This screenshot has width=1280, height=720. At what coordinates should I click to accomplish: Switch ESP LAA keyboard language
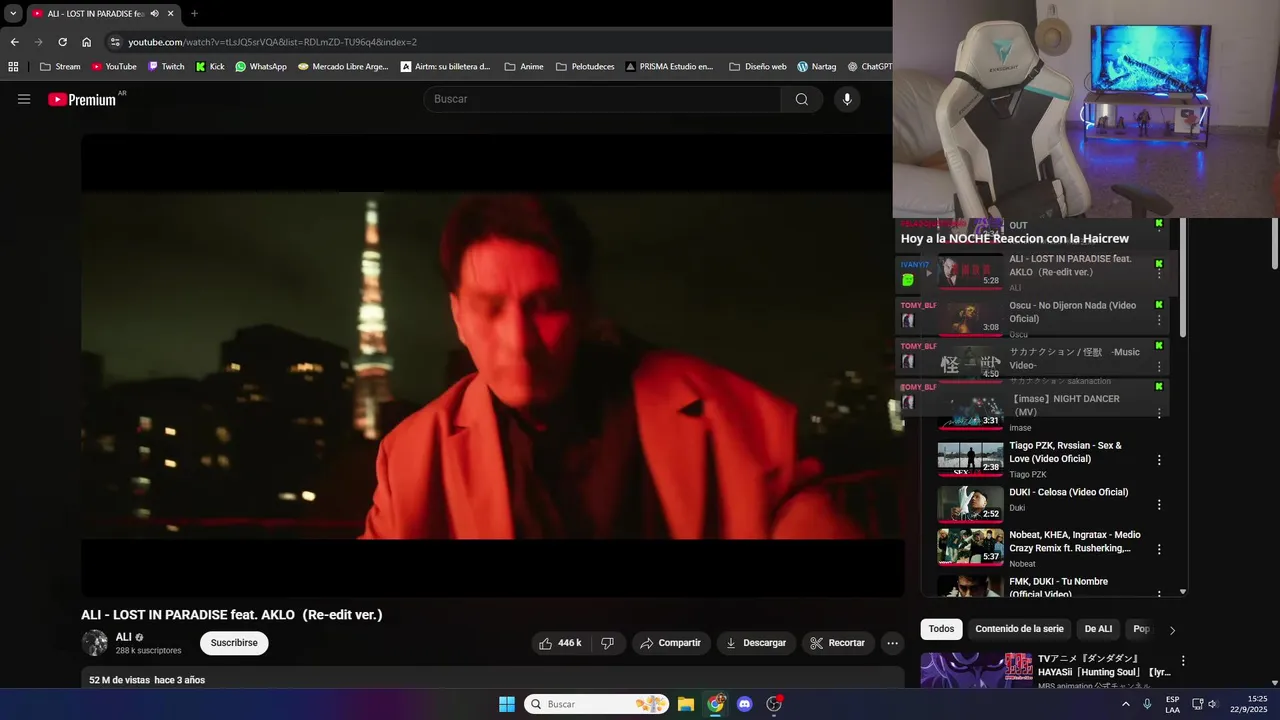[x=1172, y=704]
